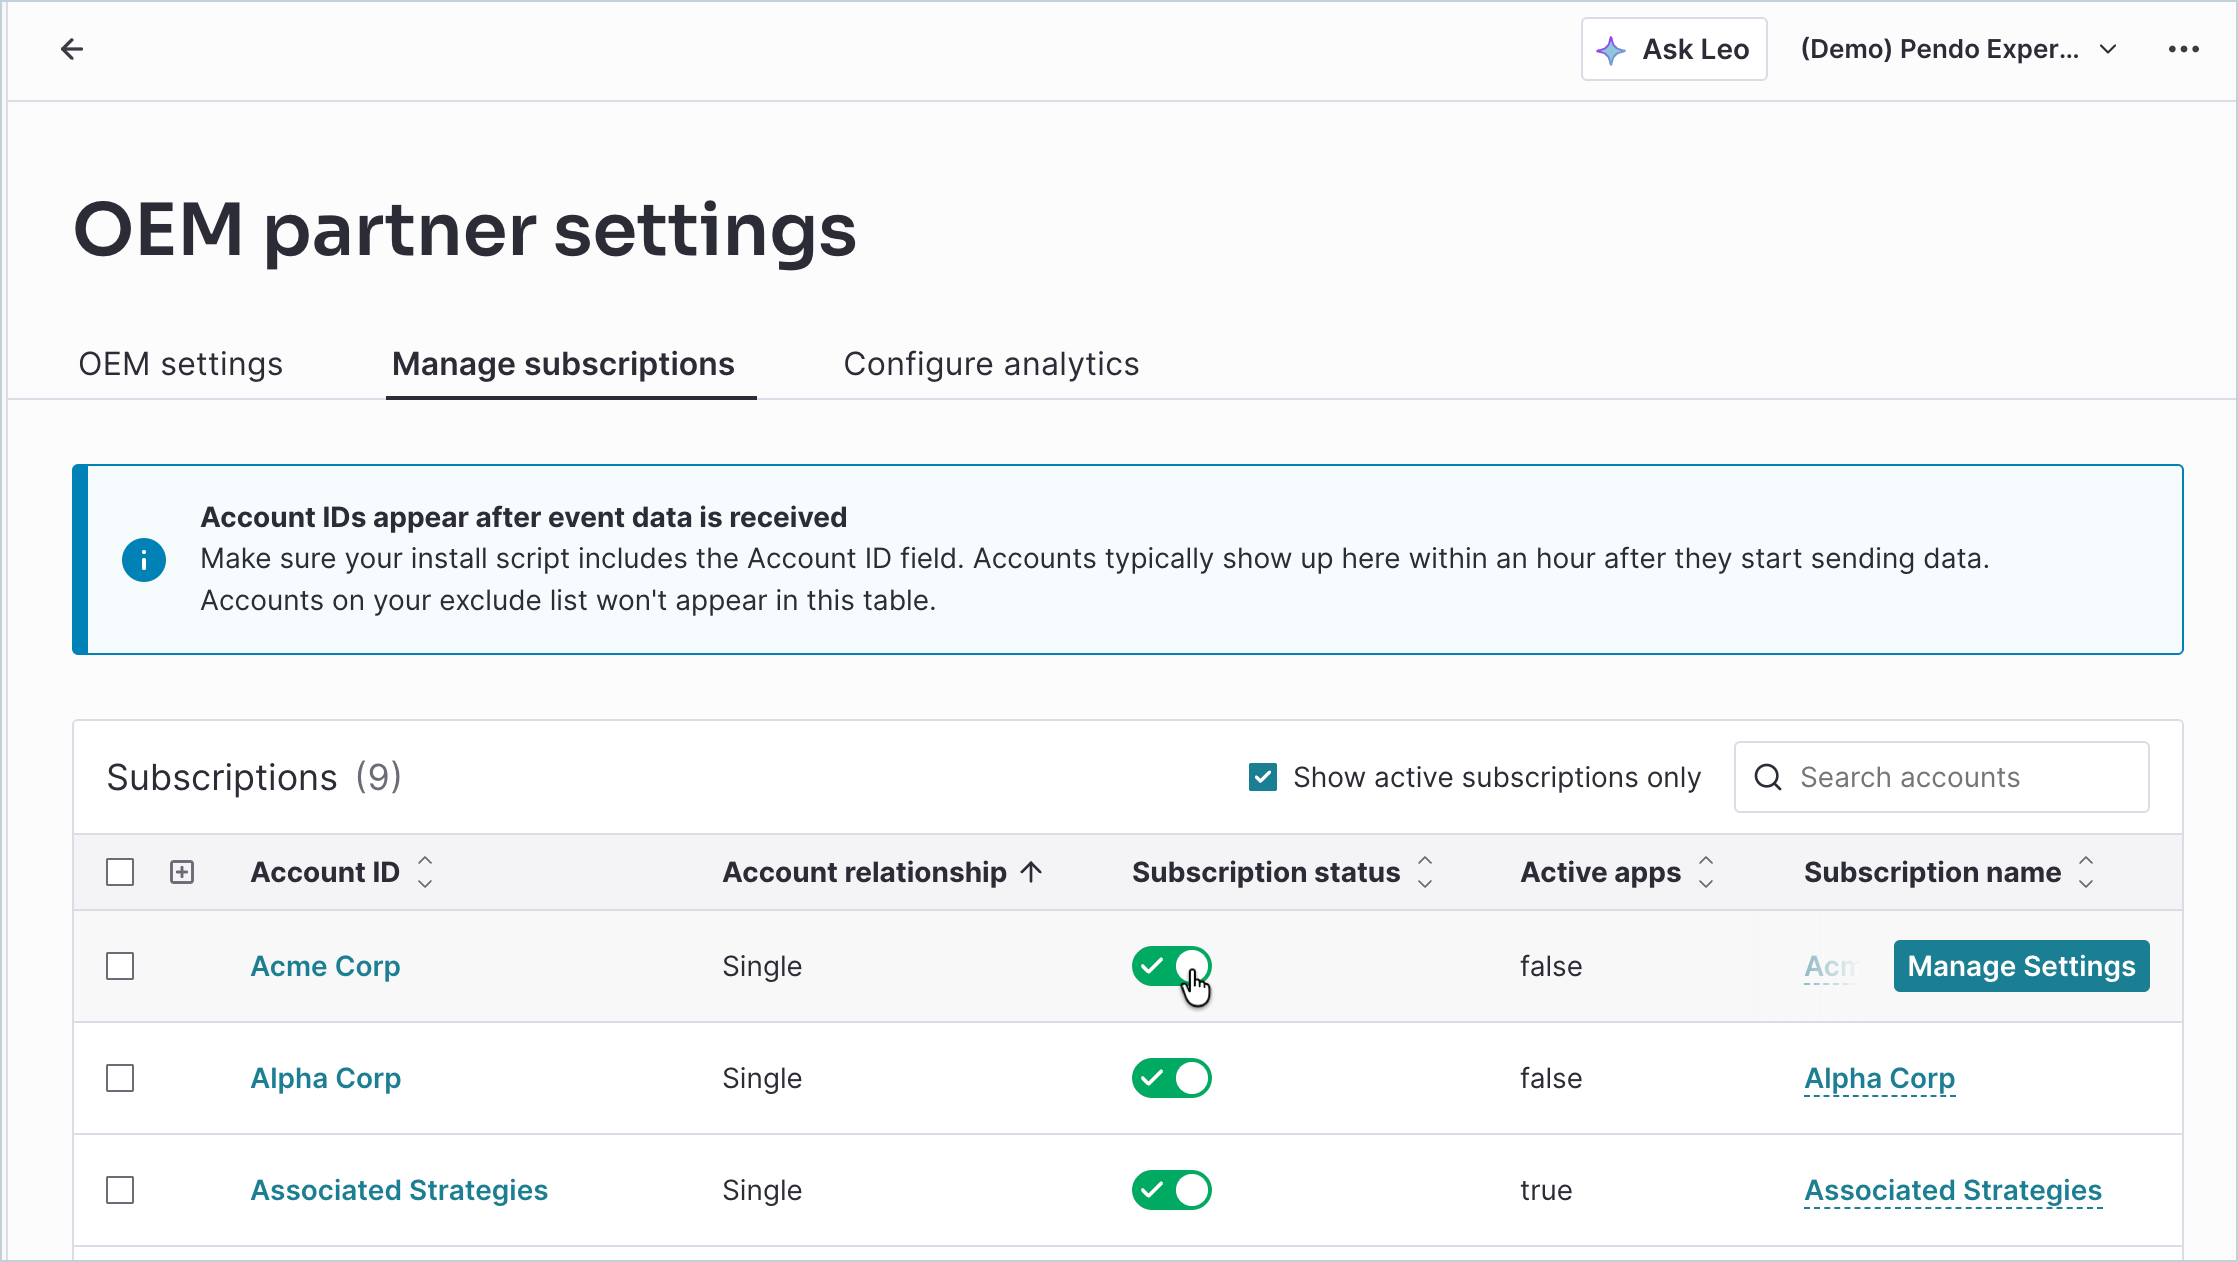Image resolution: width=2238 pixels, height=1262 pixels.
Task: Open the Acme Corp account link
Action: pos(325,966)
